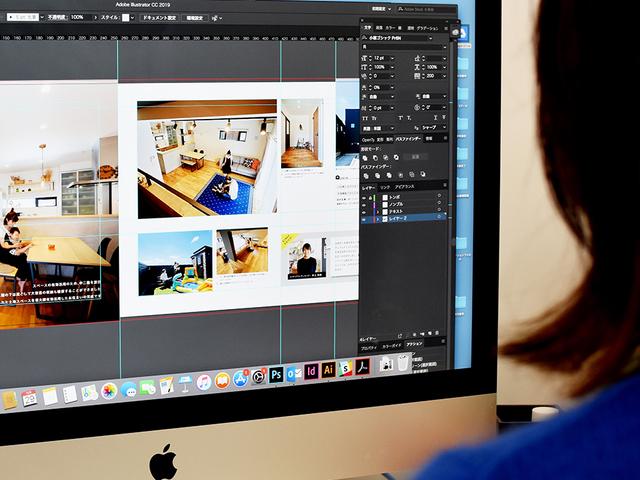Expand the レイヤー 2 layer disclosure triangle

[x=376, y=217]
